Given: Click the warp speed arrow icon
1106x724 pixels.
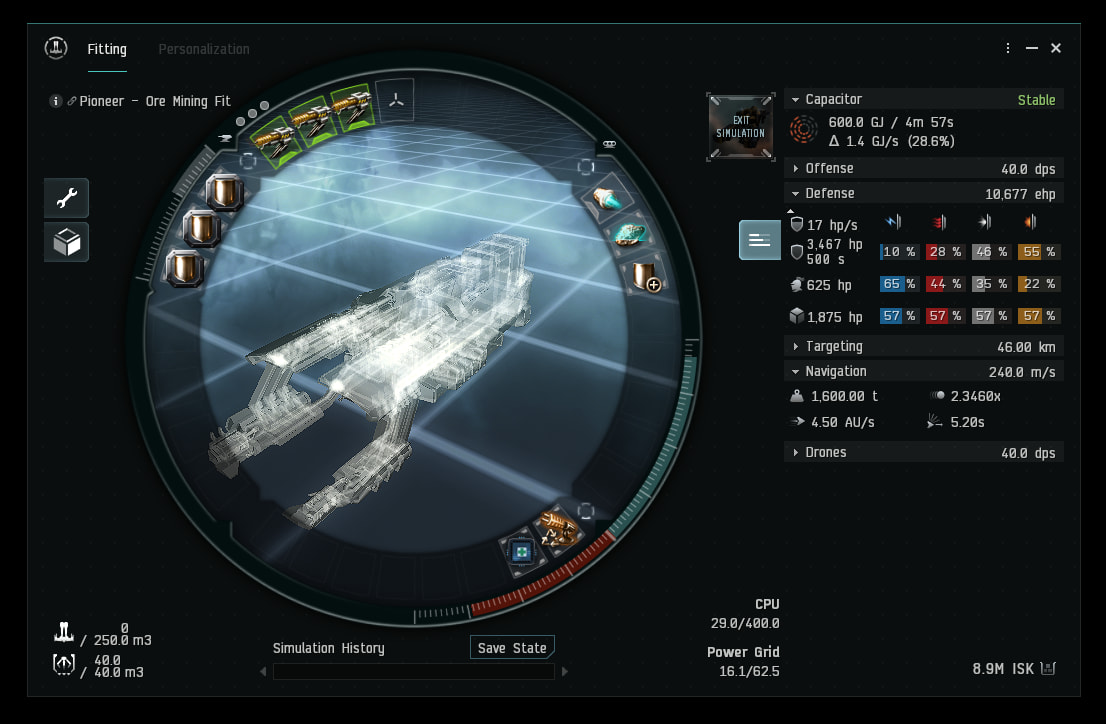Looking at the screenshot, I should click(x=797, y=421).
